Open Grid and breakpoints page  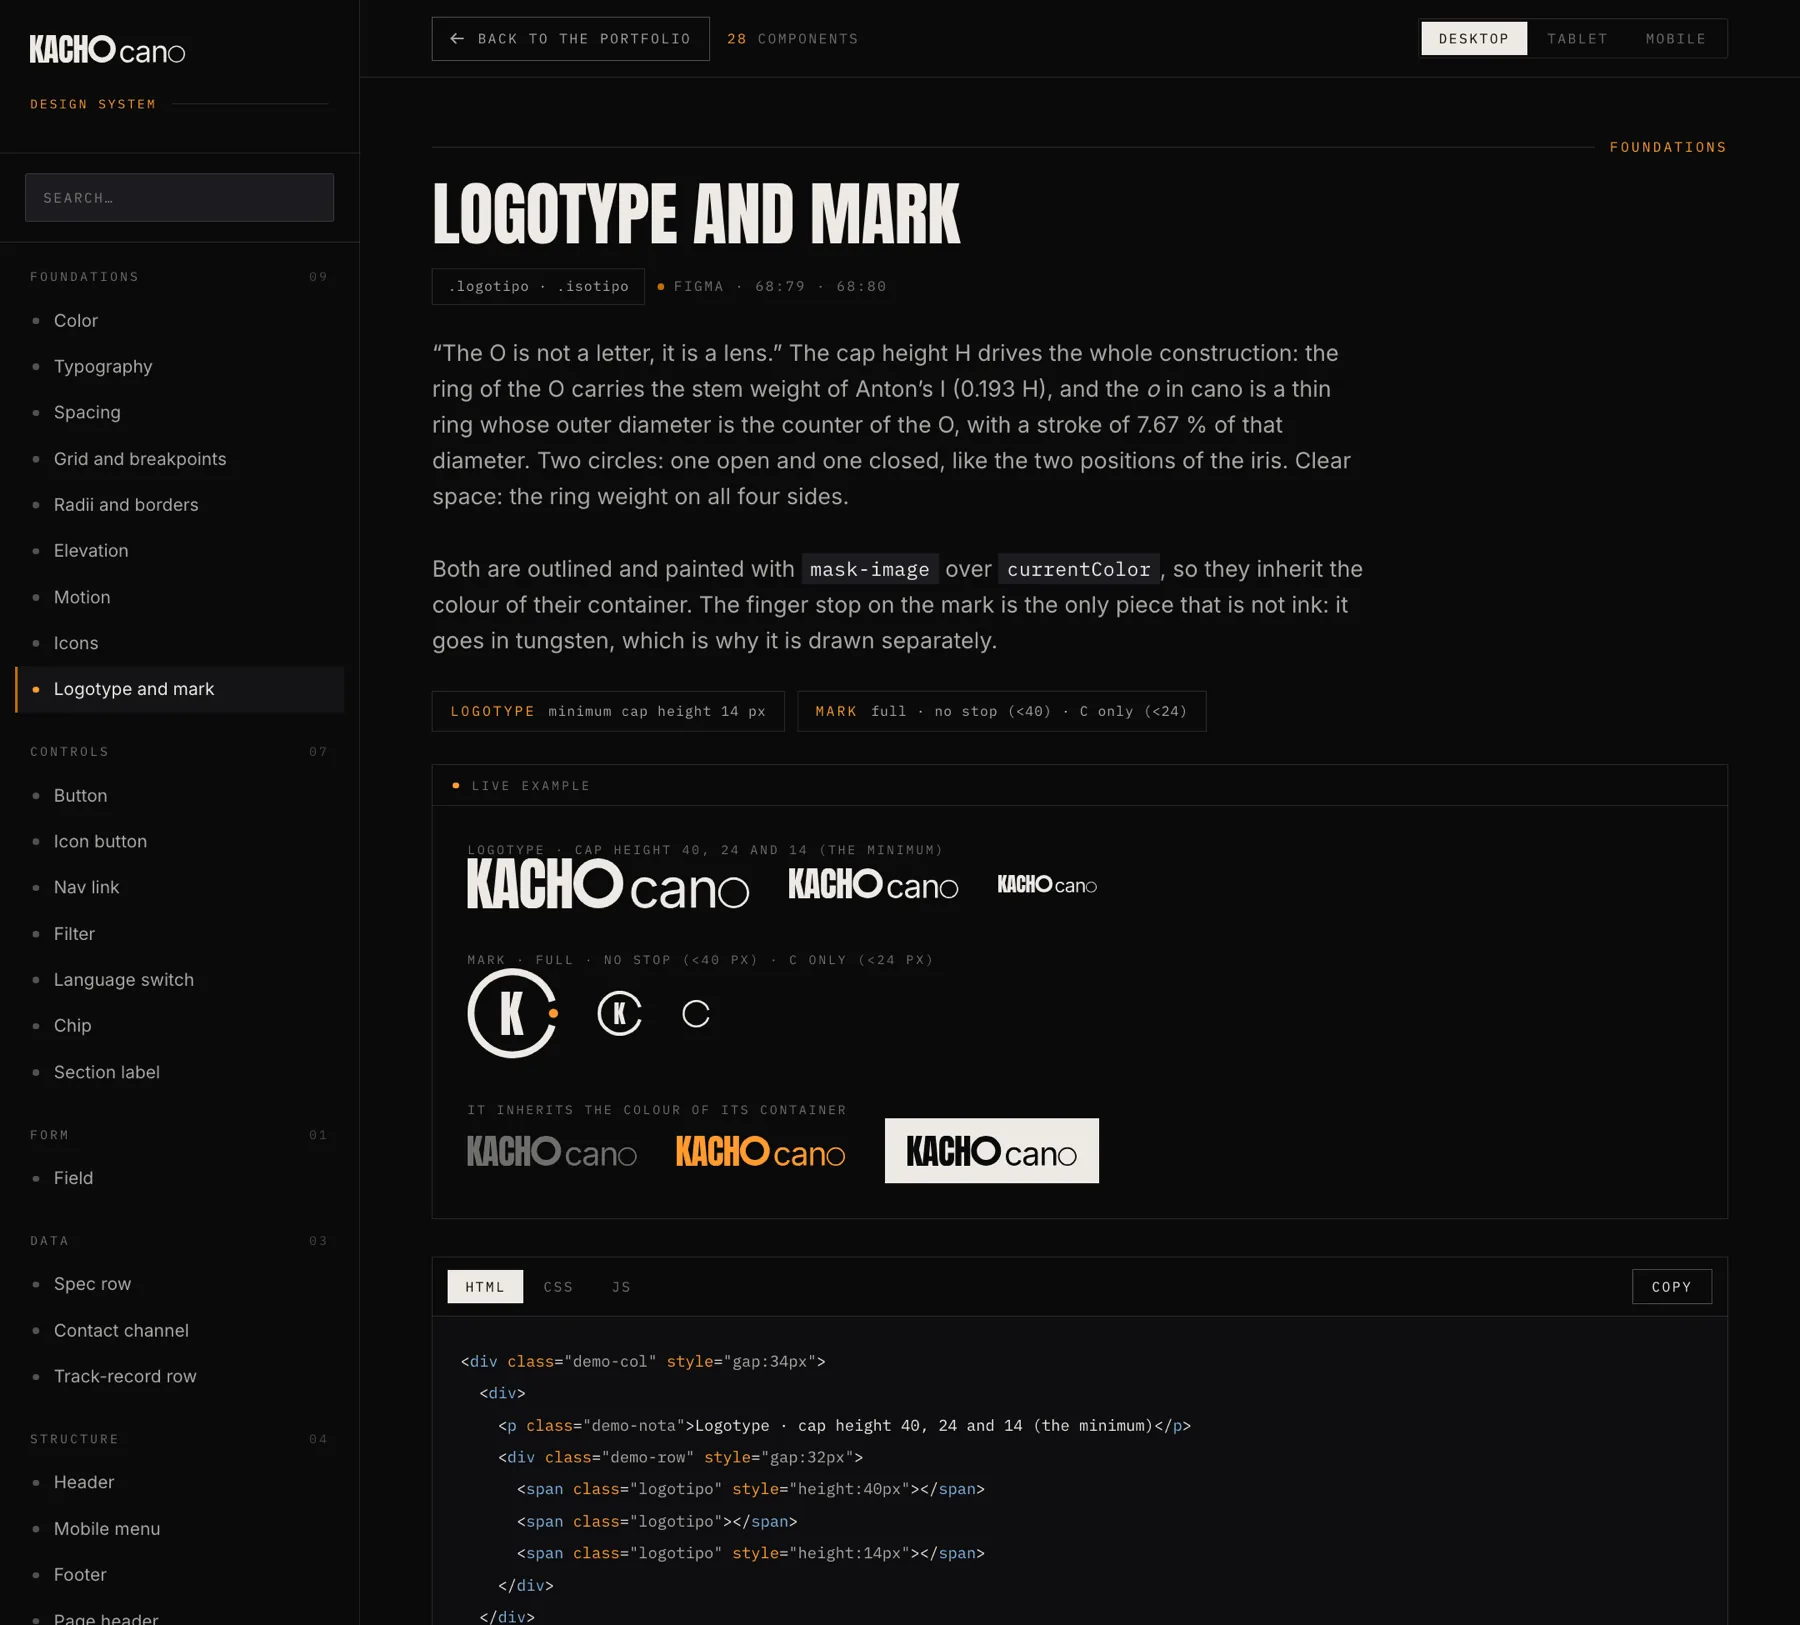[180, 459]
